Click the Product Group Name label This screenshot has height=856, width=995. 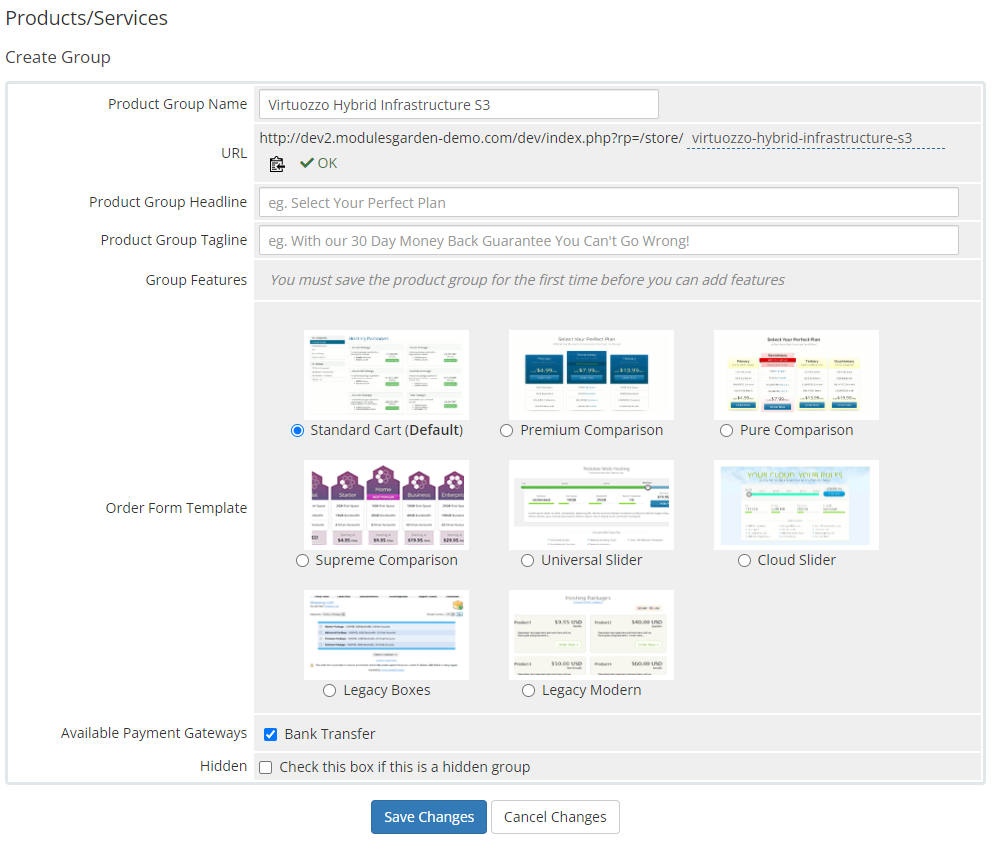click(x=178, y=104)
